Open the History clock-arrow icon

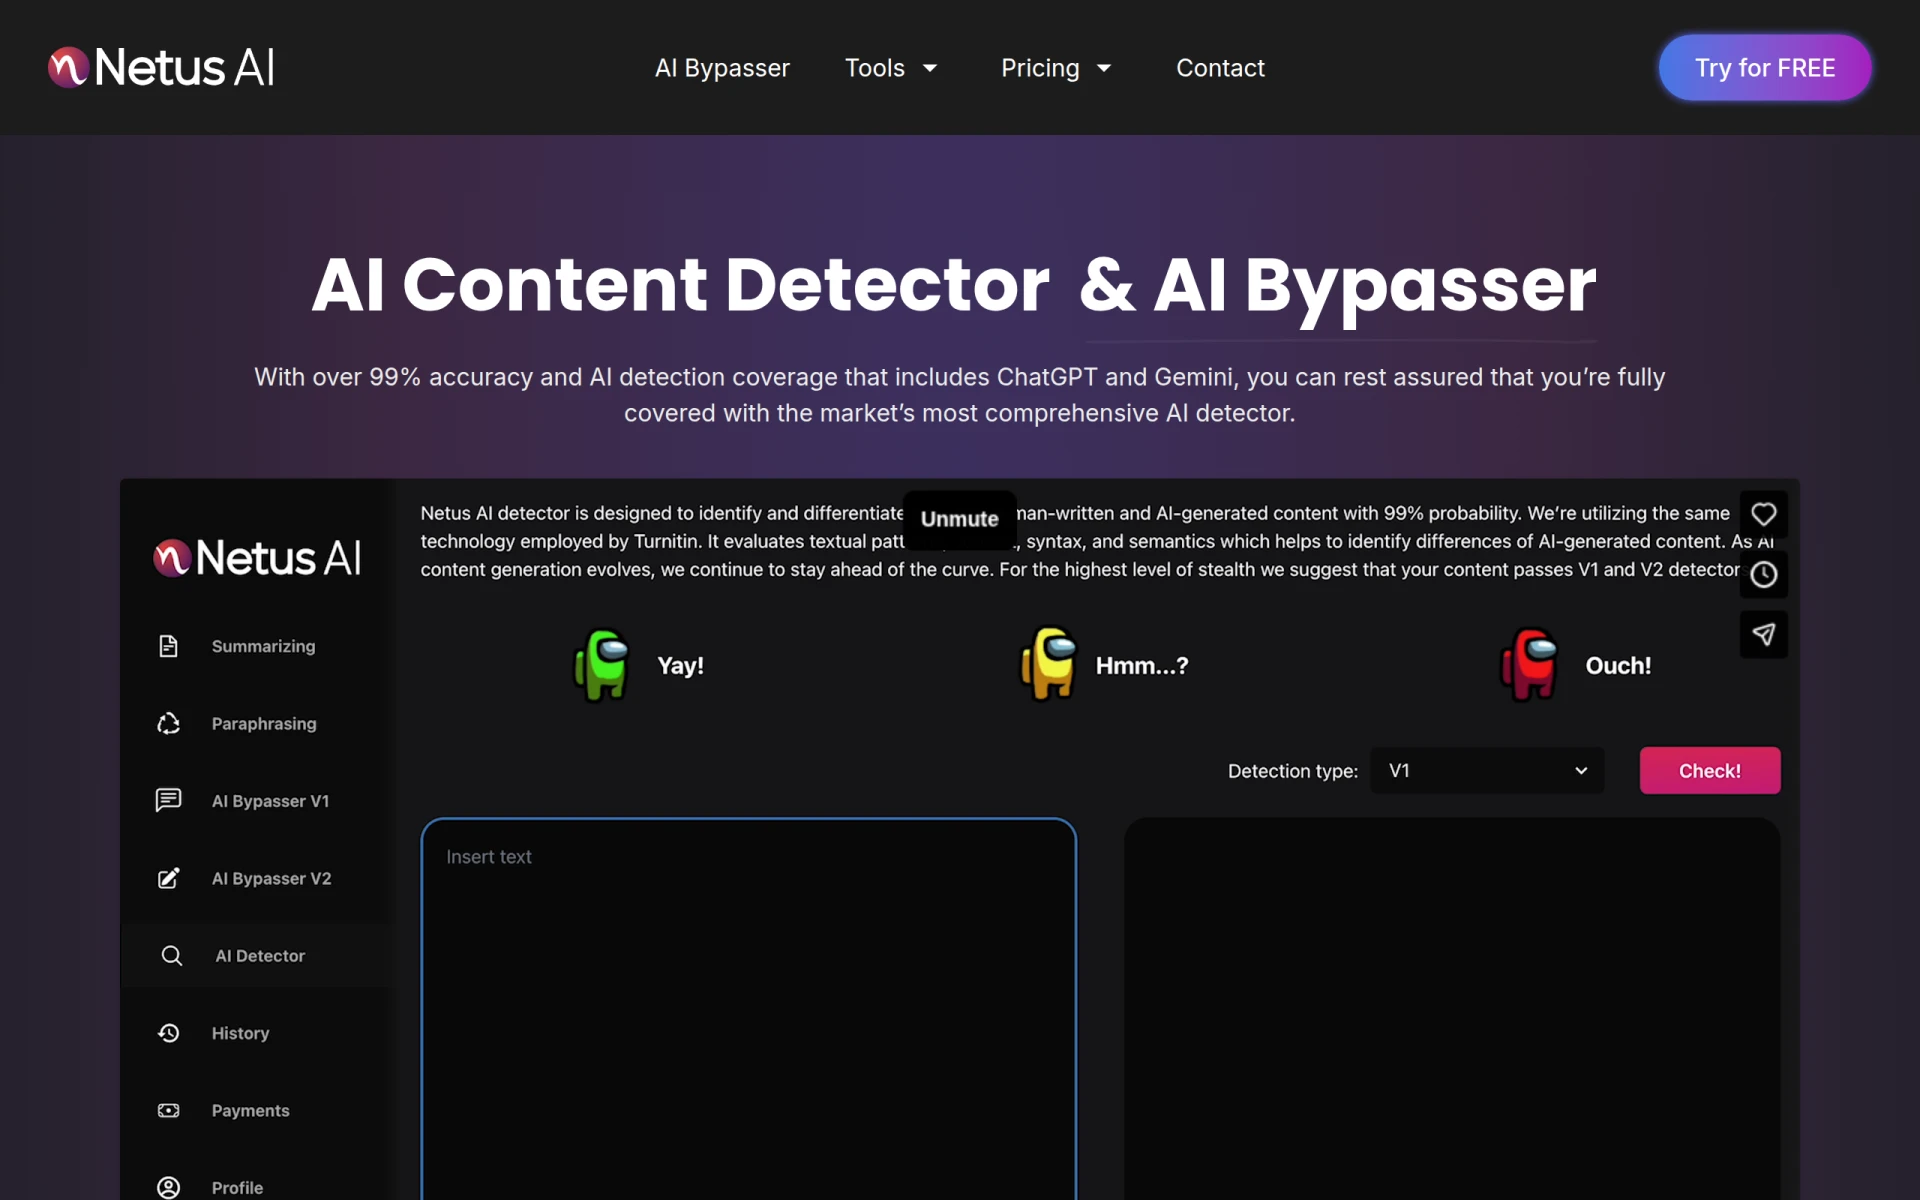pyautogui.click(x=168, y=1033)
